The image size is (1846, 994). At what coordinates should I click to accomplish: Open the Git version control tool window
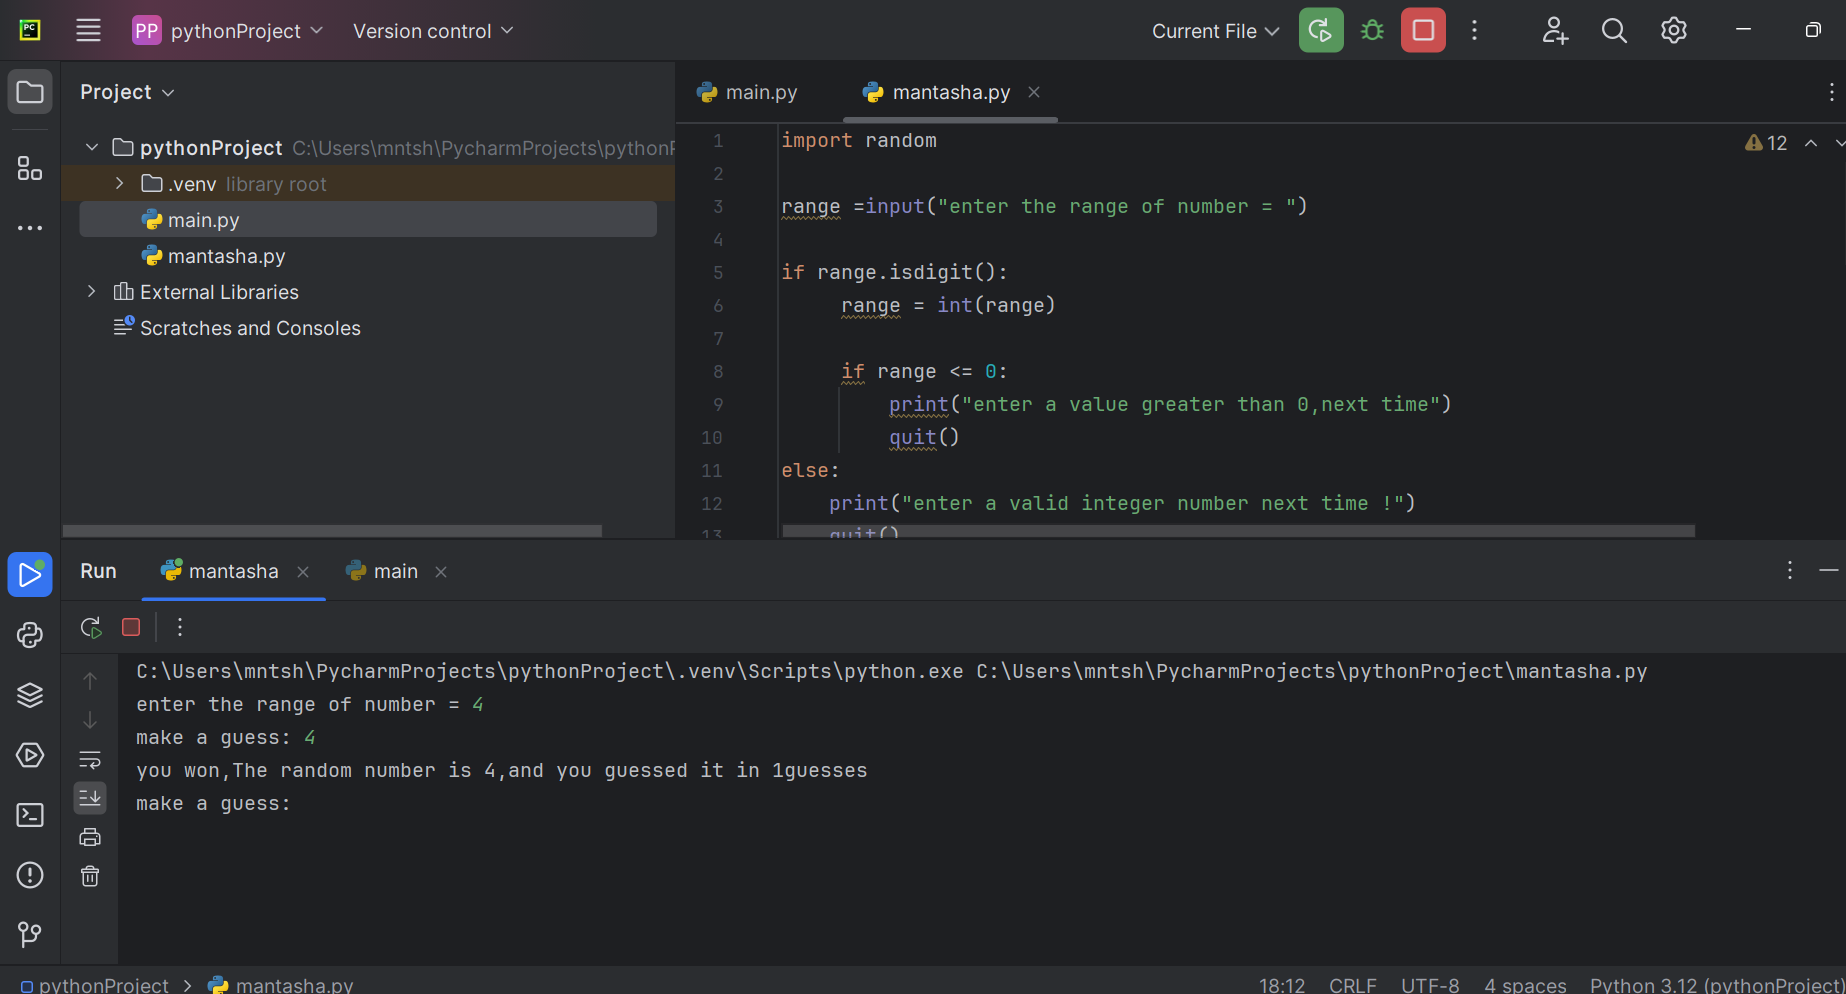pos(30,935)
